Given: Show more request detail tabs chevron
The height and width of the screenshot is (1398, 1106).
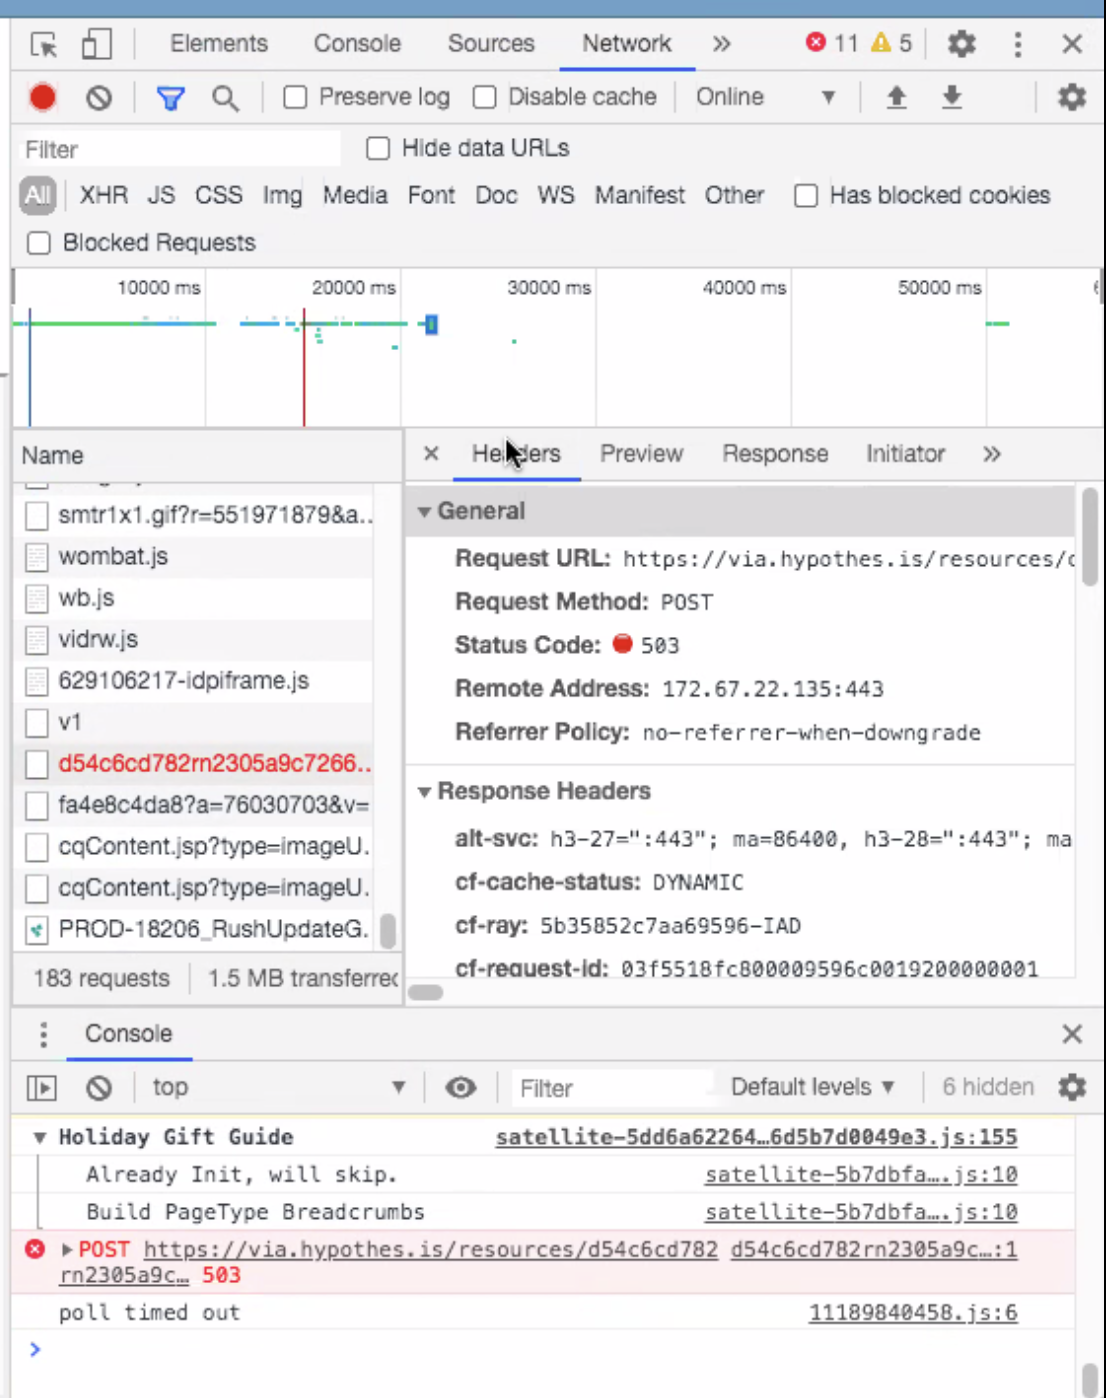Looking at the screenshot, I should 991,454.
